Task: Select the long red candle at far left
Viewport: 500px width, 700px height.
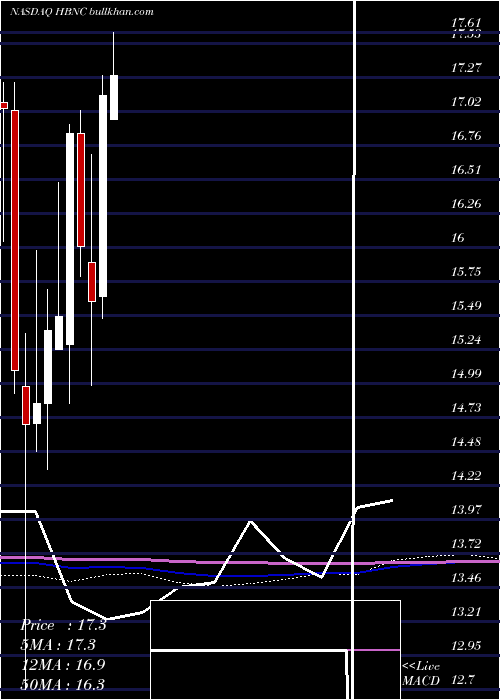Action: point(15,240)
